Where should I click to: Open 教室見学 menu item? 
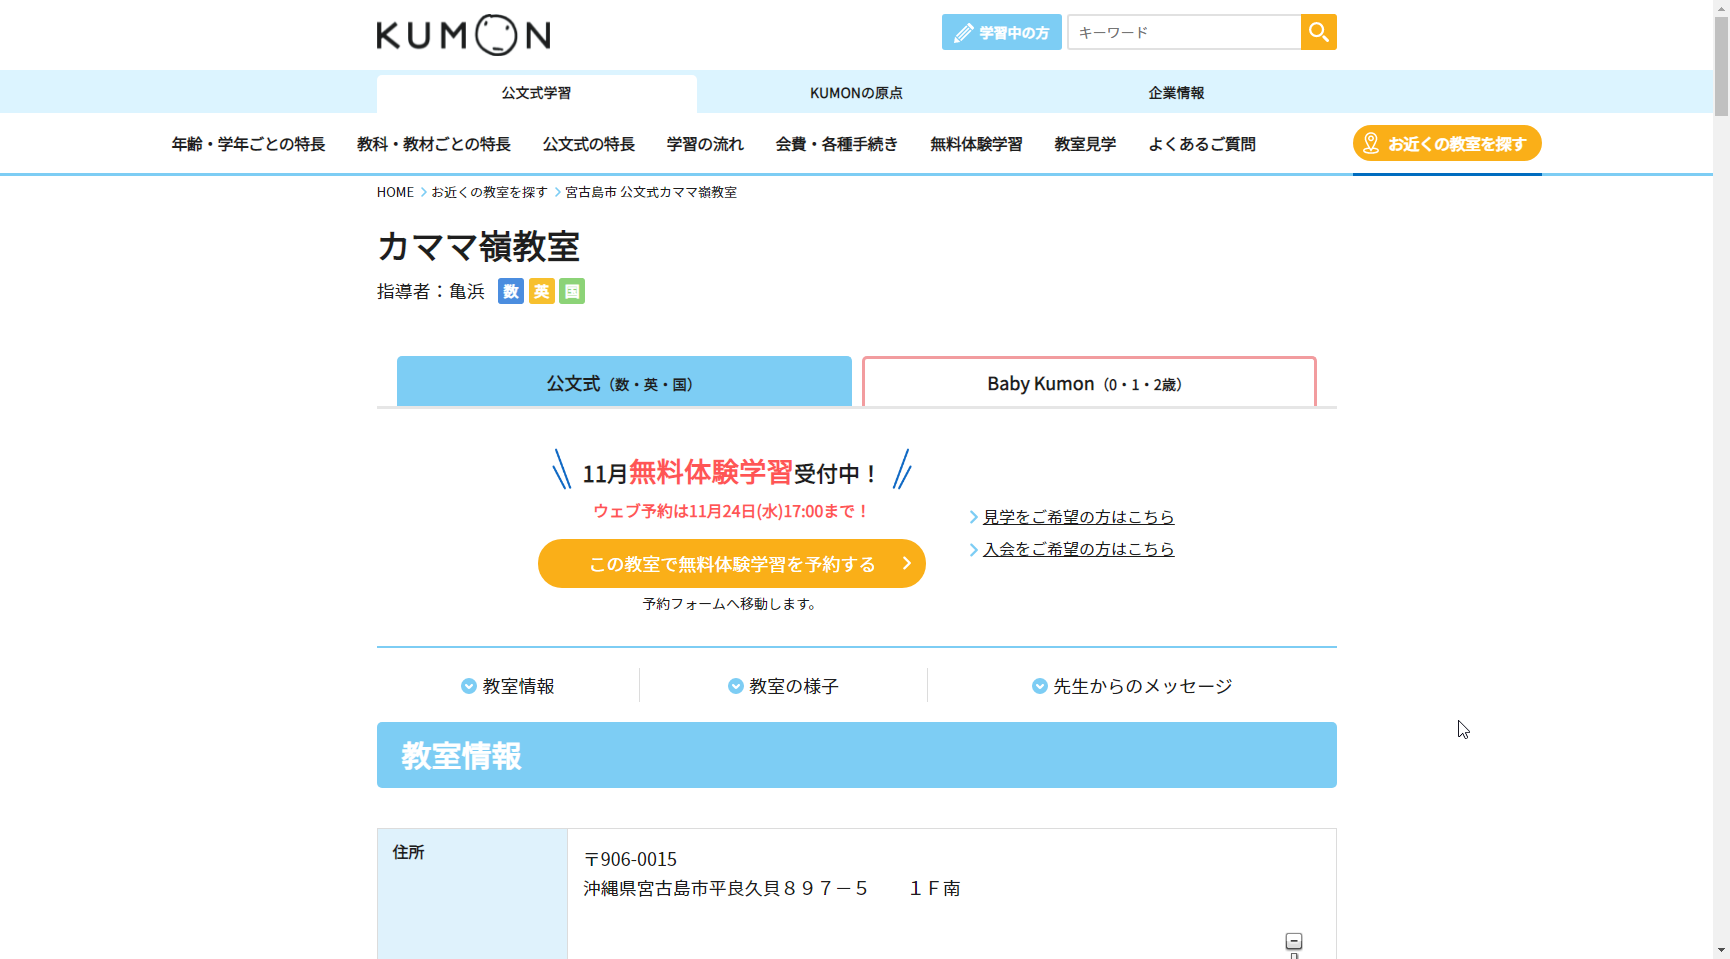click(1085, 144)
